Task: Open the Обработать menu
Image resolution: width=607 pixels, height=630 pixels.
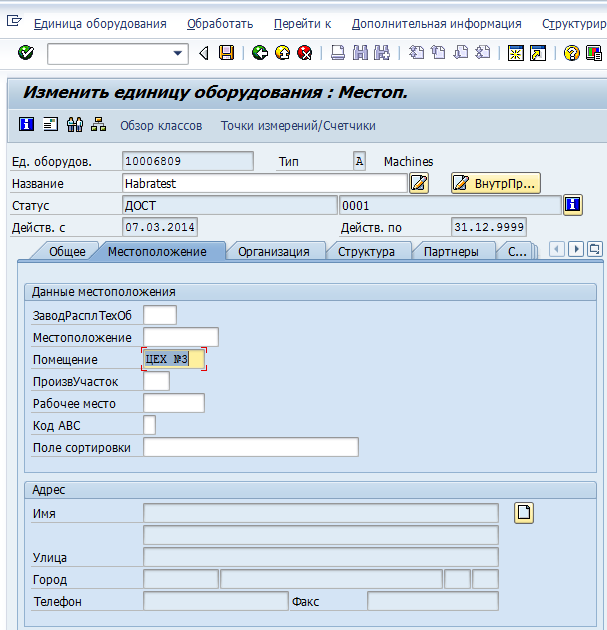Action: click(x=220, y=24)
